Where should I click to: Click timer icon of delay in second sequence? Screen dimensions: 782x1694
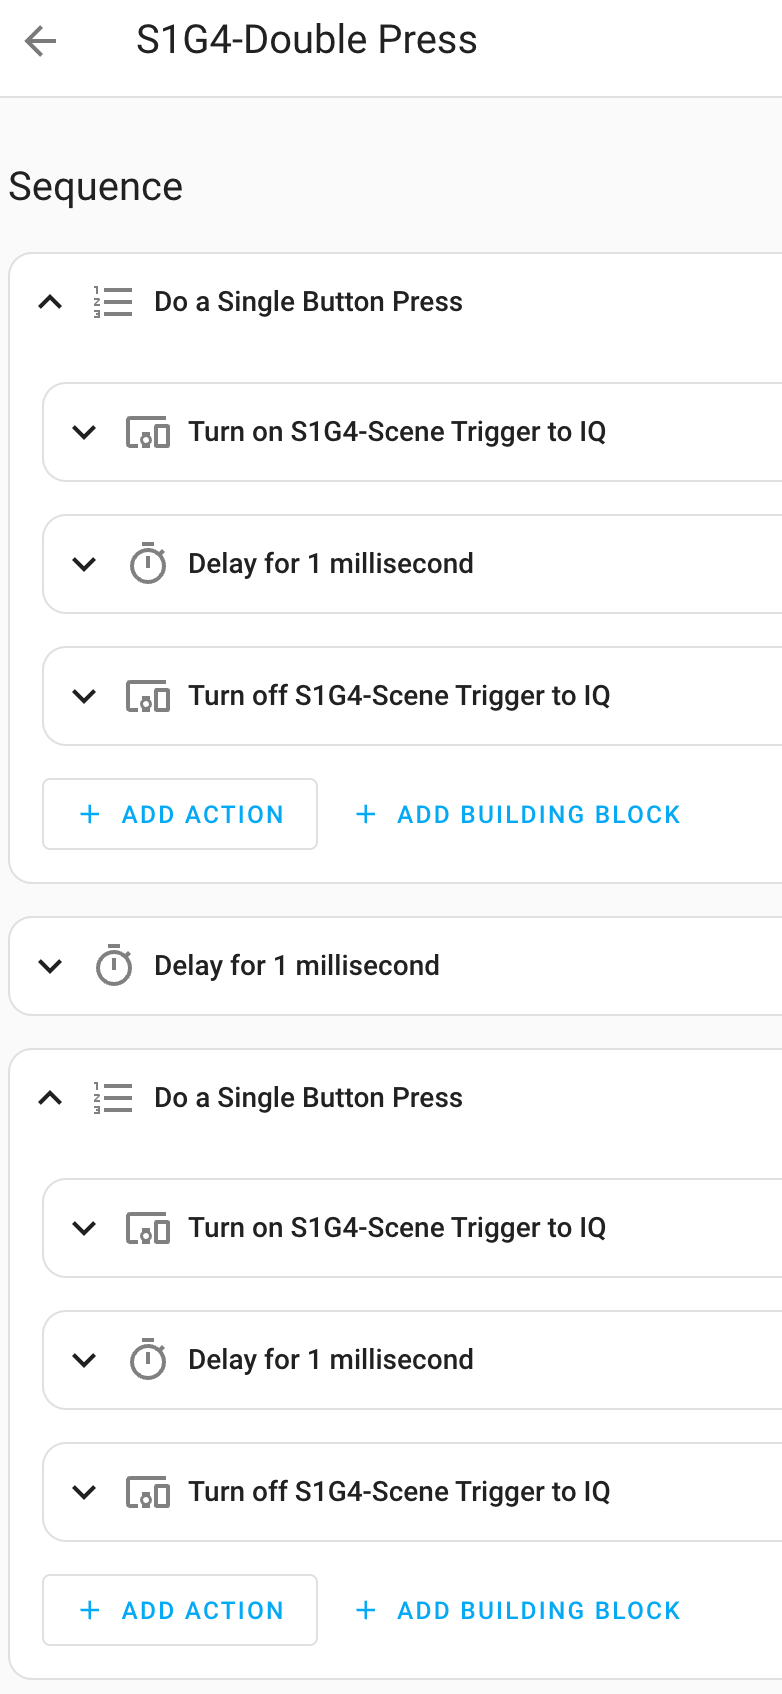click(148, 1359)
